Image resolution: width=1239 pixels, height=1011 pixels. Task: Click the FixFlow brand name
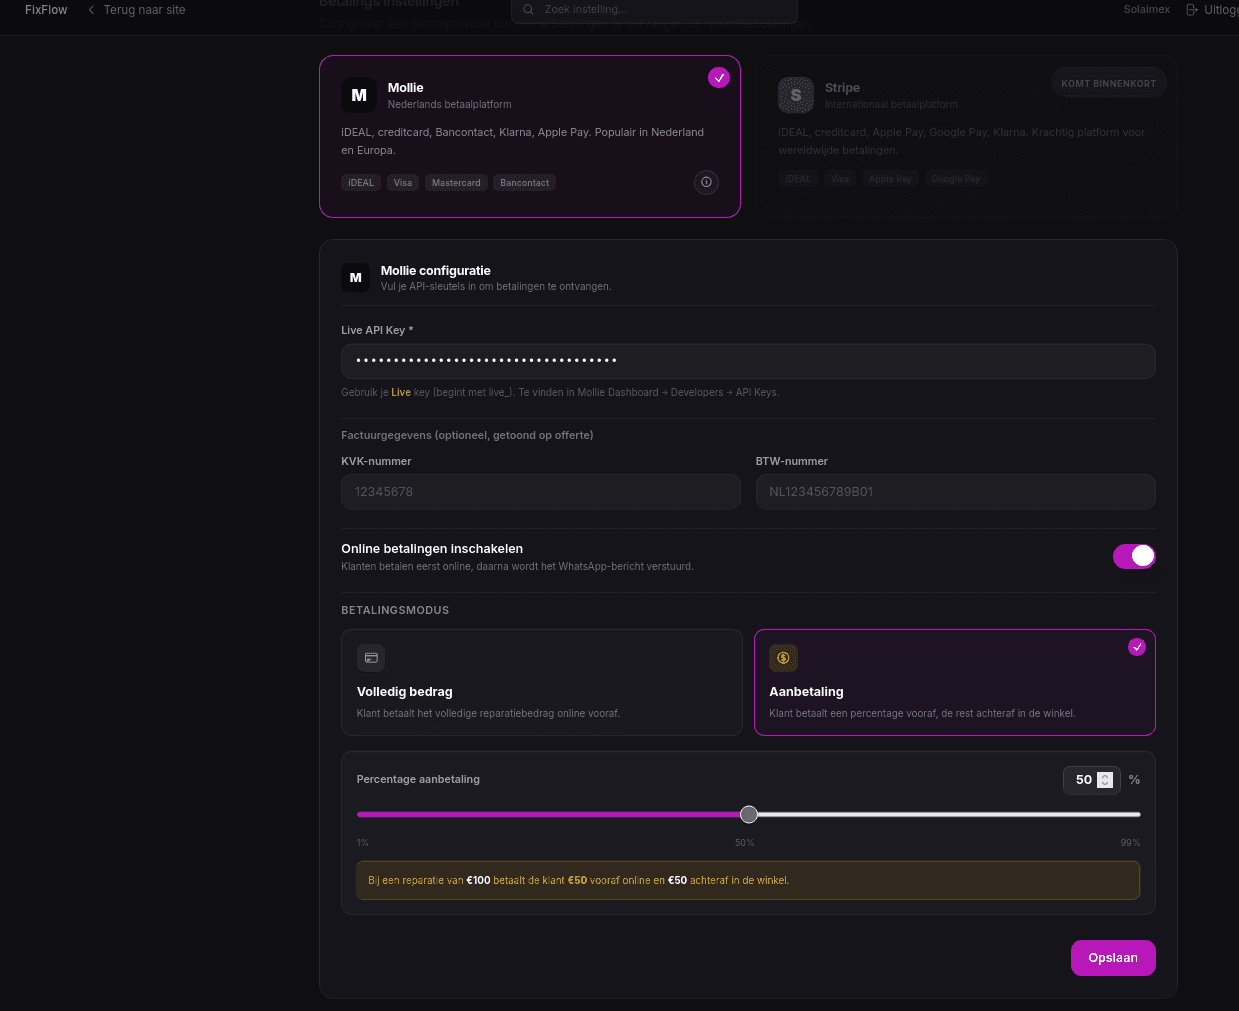[x=46, y=9]
